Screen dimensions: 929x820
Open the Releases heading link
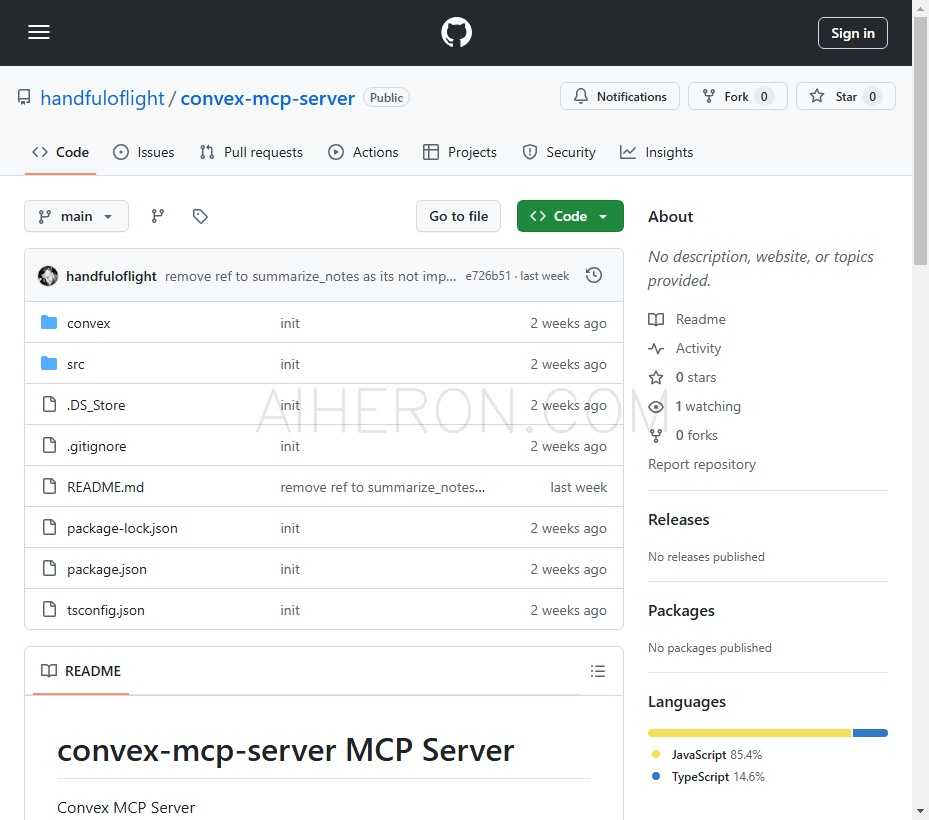pyautogui.click(x=678, y=520)
